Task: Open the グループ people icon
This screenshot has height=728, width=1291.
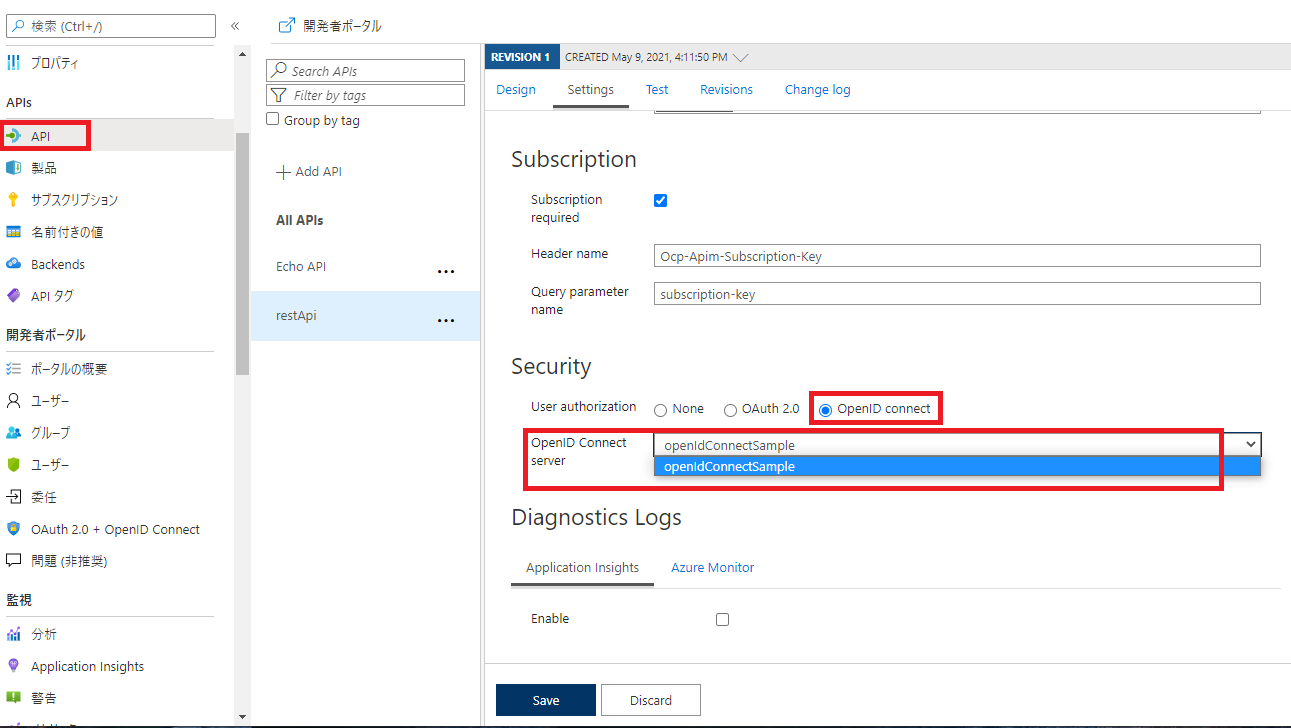Action: (x=14, y=433)
